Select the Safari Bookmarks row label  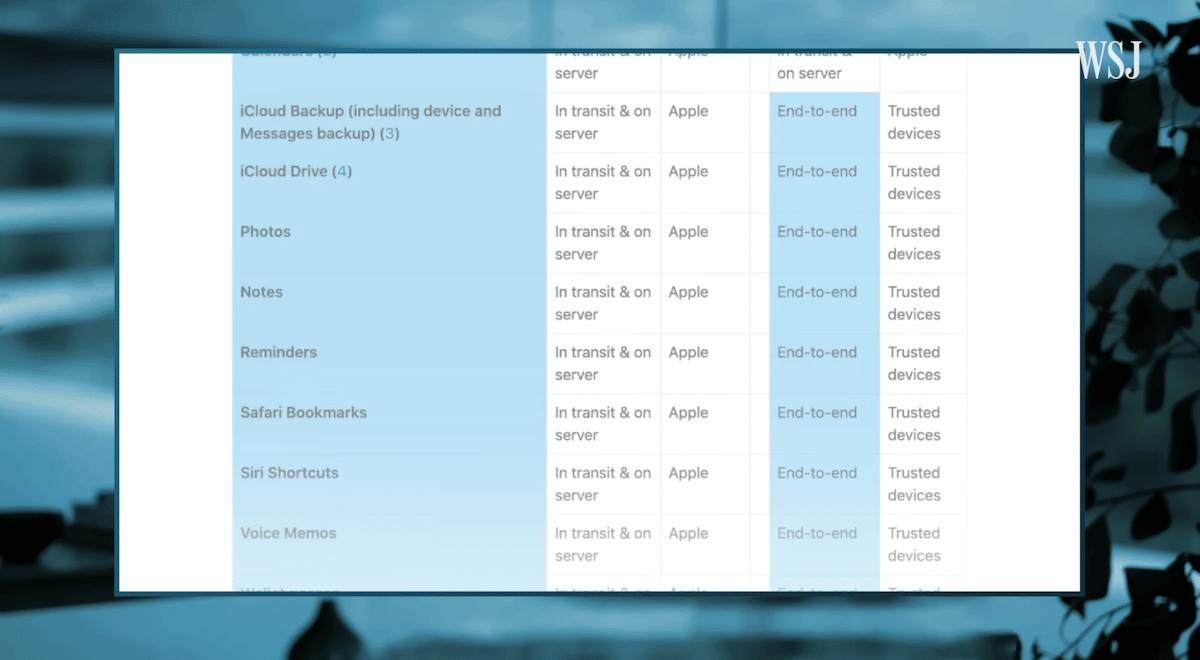304,412
